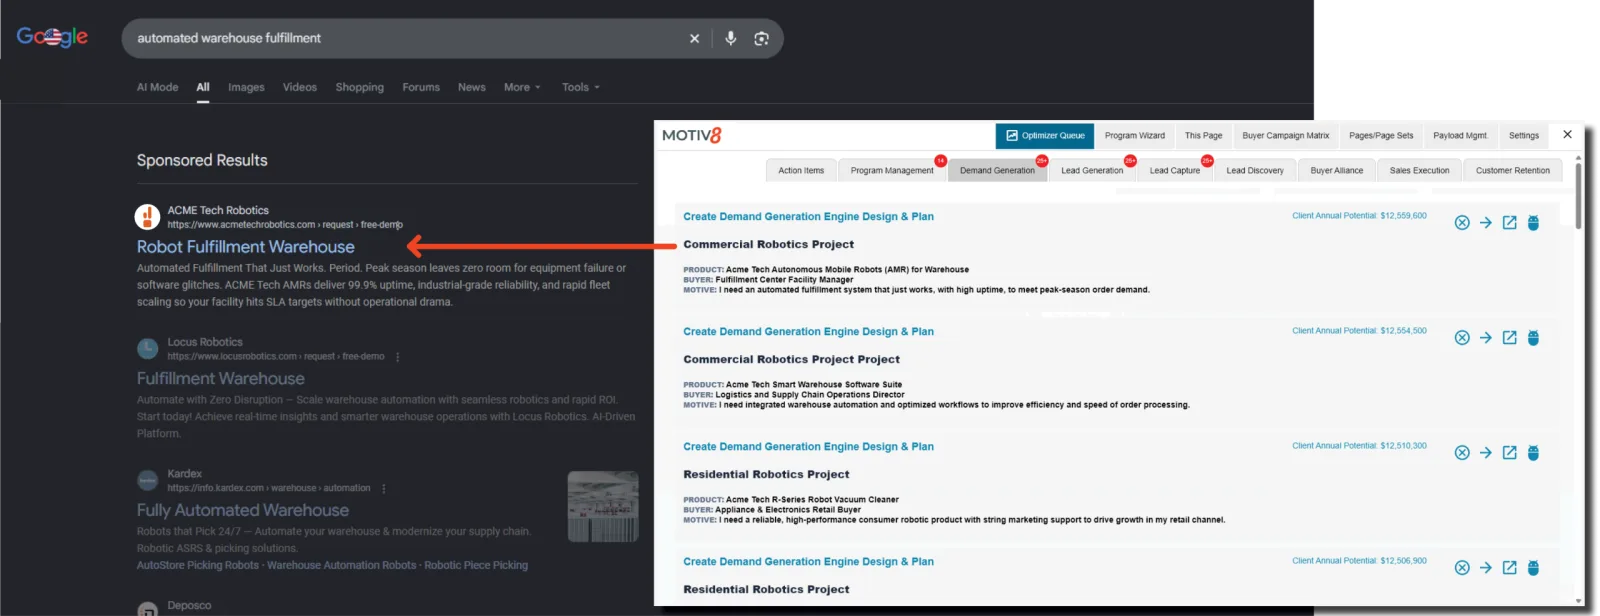
Task: Expand the More dropdown in Google search
Action: pyautogui.click(x=522, y=87)
